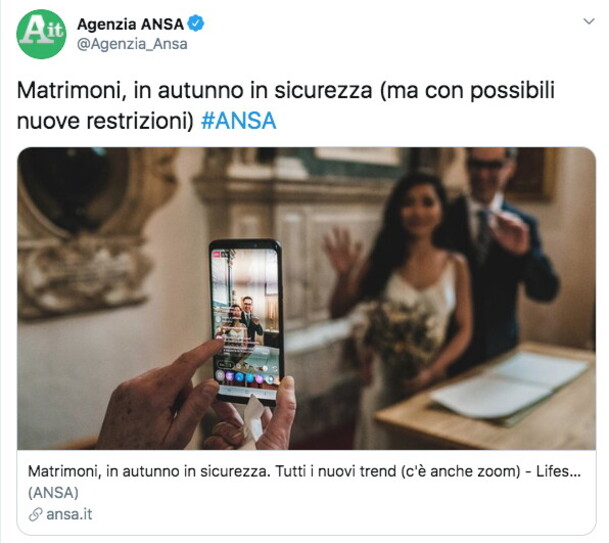Open the Agenzia ANSA display name

click(x=130, y=24)
